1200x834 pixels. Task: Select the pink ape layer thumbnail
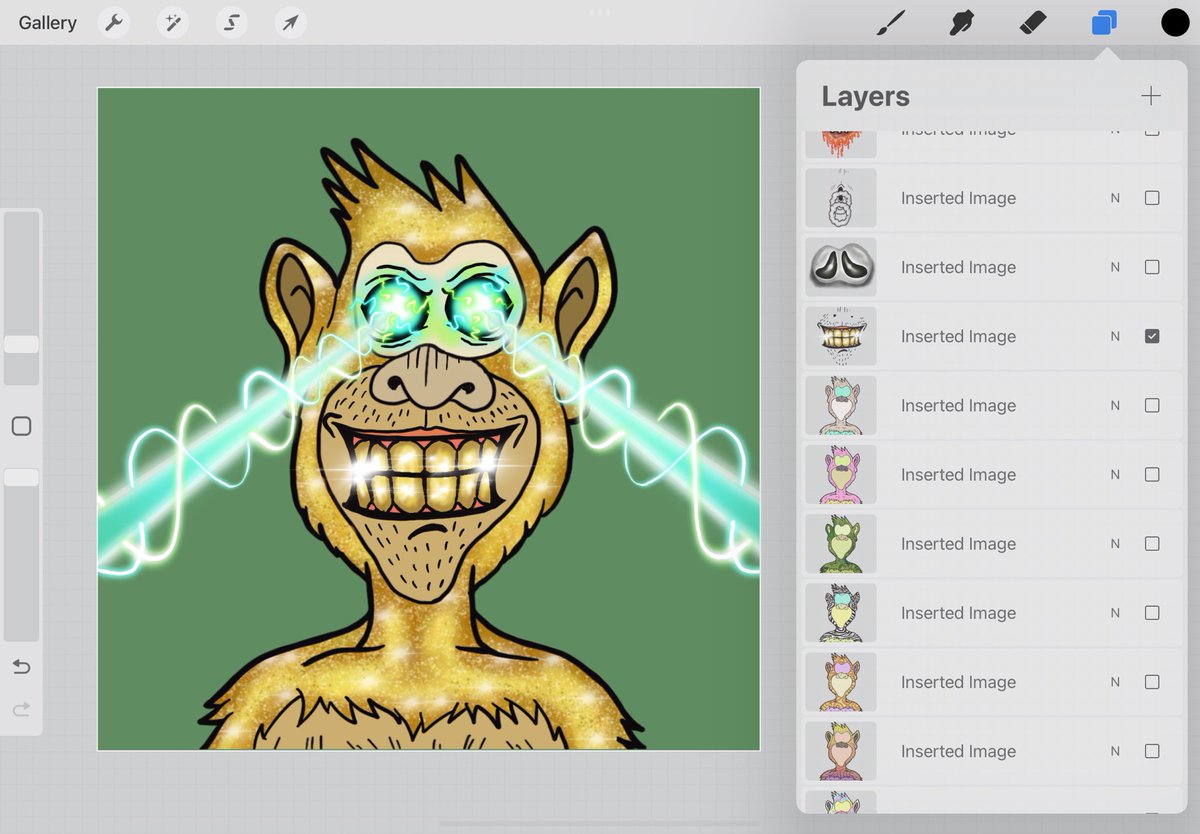[841, 474]
